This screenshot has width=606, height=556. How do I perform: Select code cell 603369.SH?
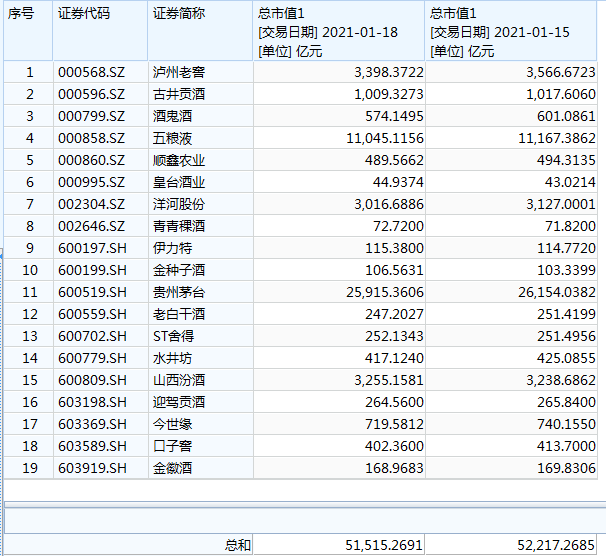[100, 425]
